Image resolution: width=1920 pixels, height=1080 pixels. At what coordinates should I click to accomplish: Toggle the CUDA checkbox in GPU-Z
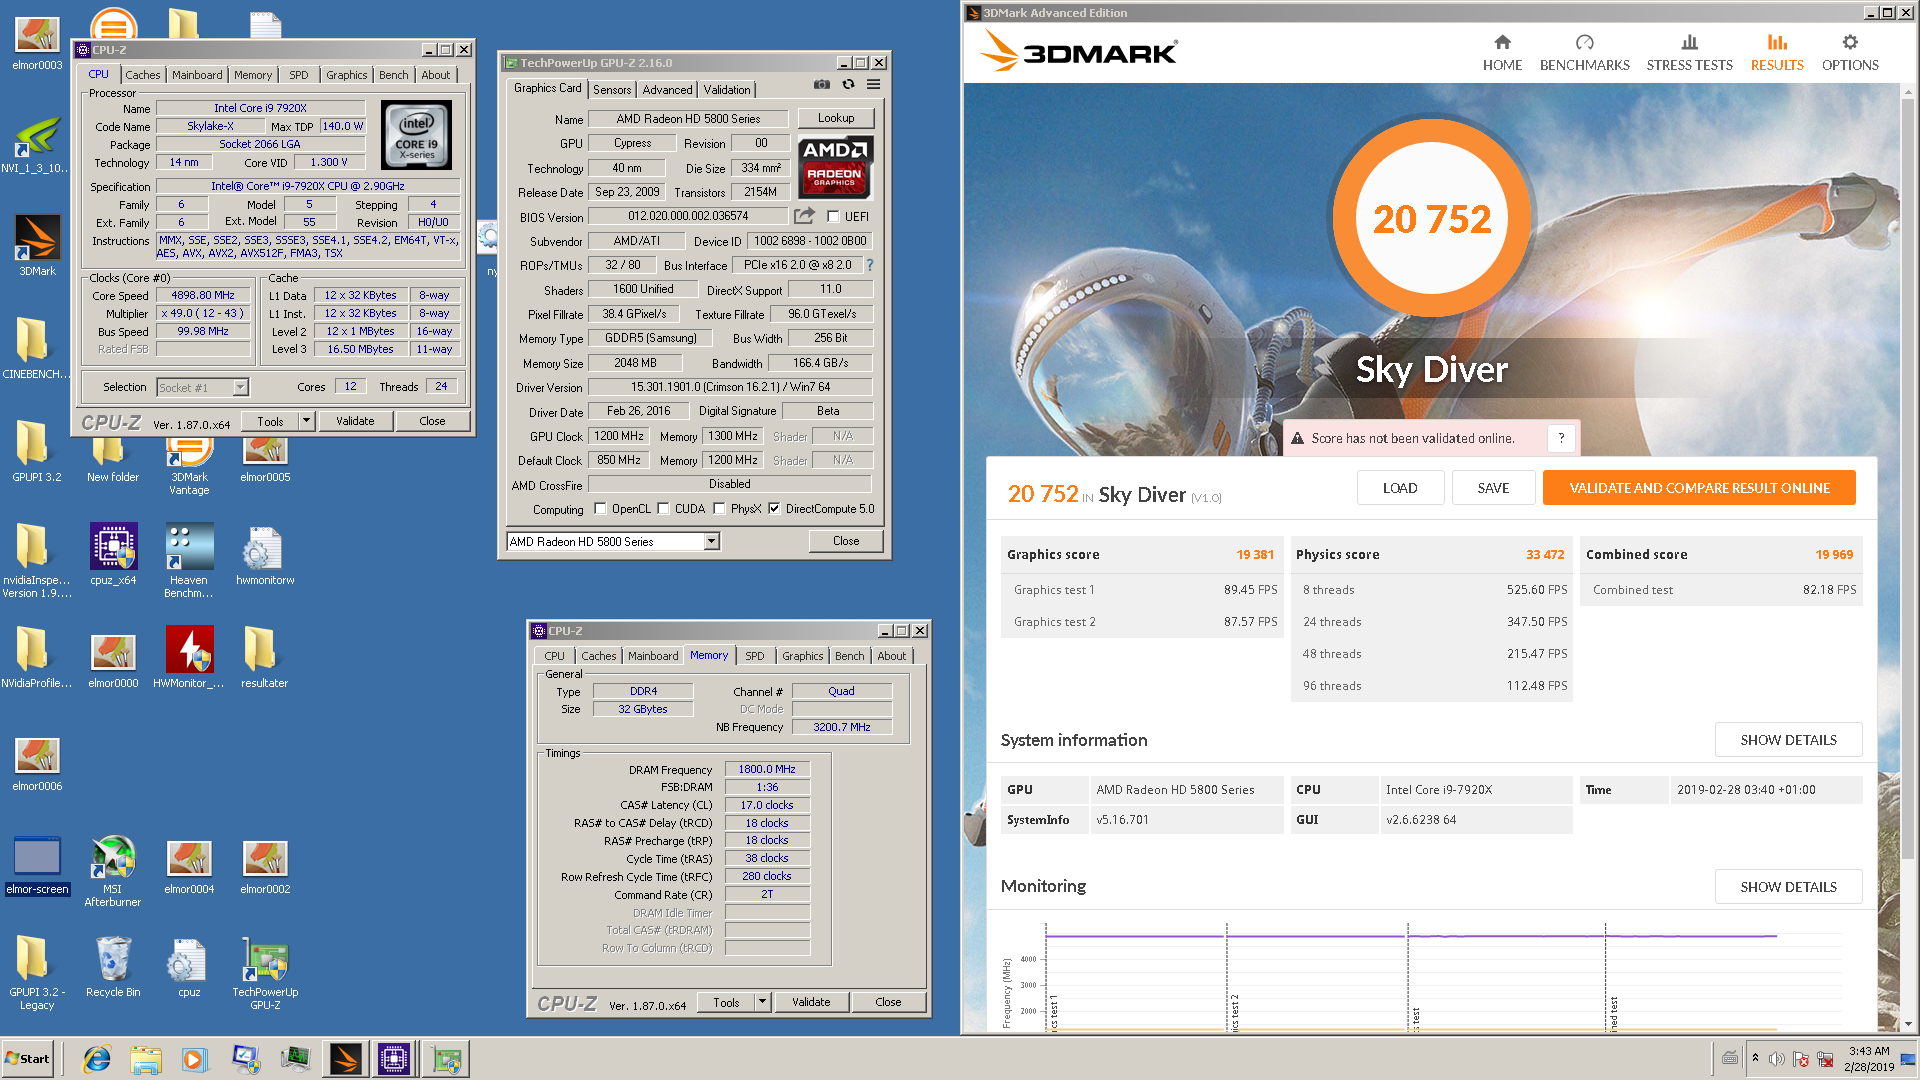(663, 509)
